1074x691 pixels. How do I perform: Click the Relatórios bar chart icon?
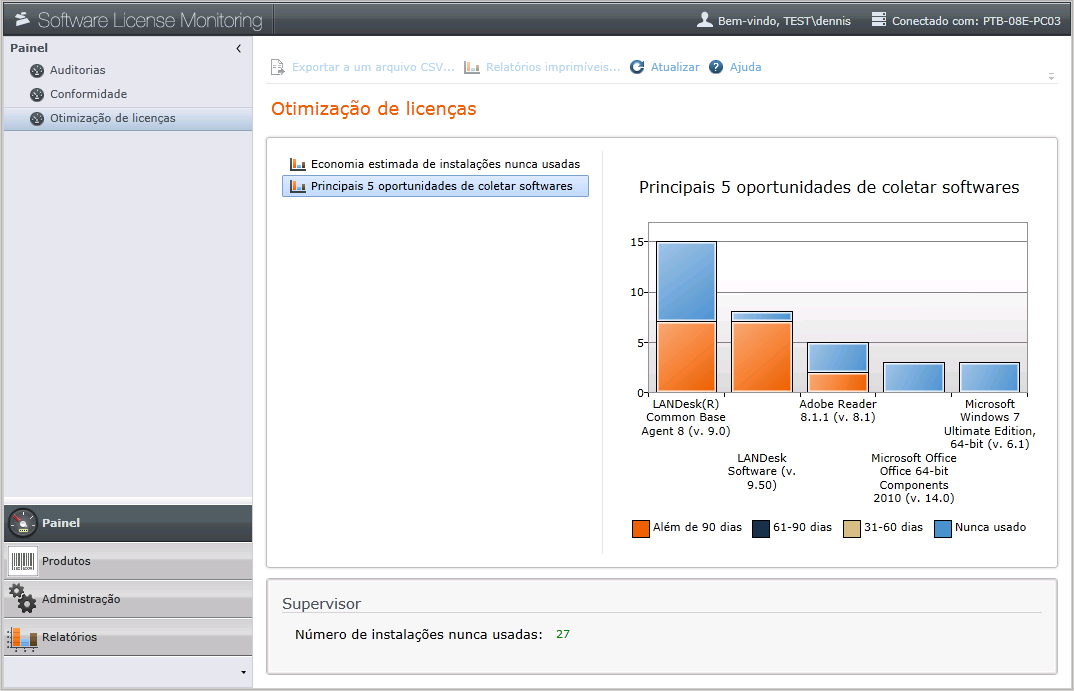pyautogui.click(x=23, y=638)
